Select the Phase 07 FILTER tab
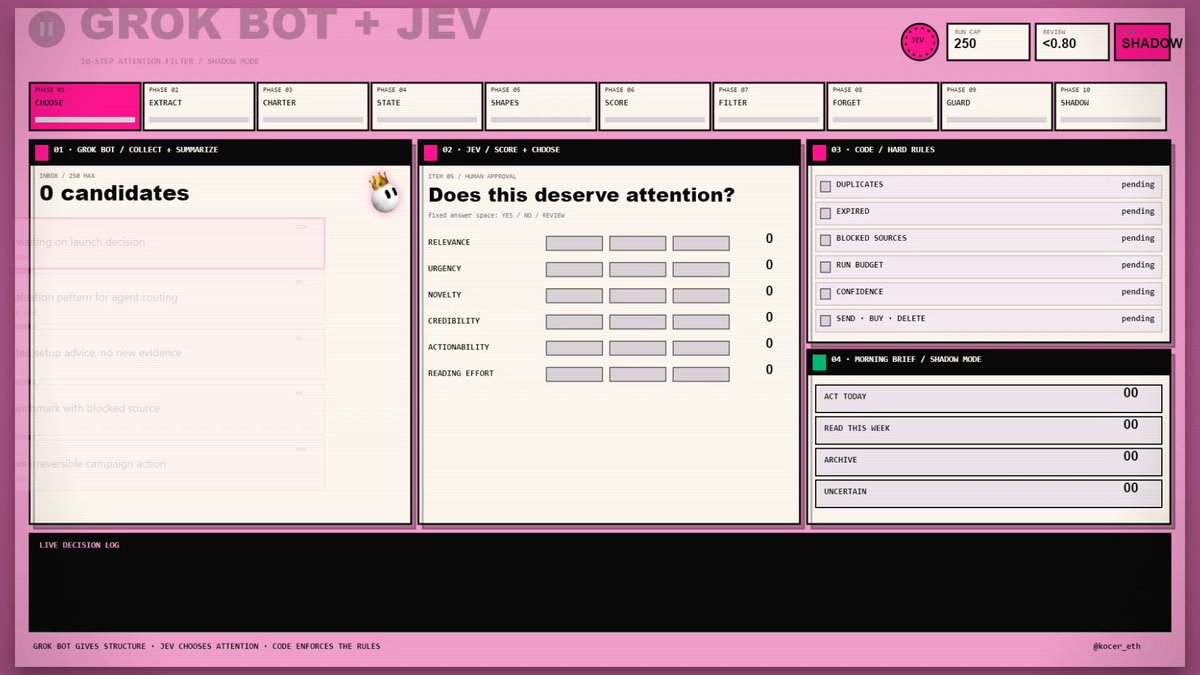Viewport: 1200px width, 675px height. coord(769,106)
